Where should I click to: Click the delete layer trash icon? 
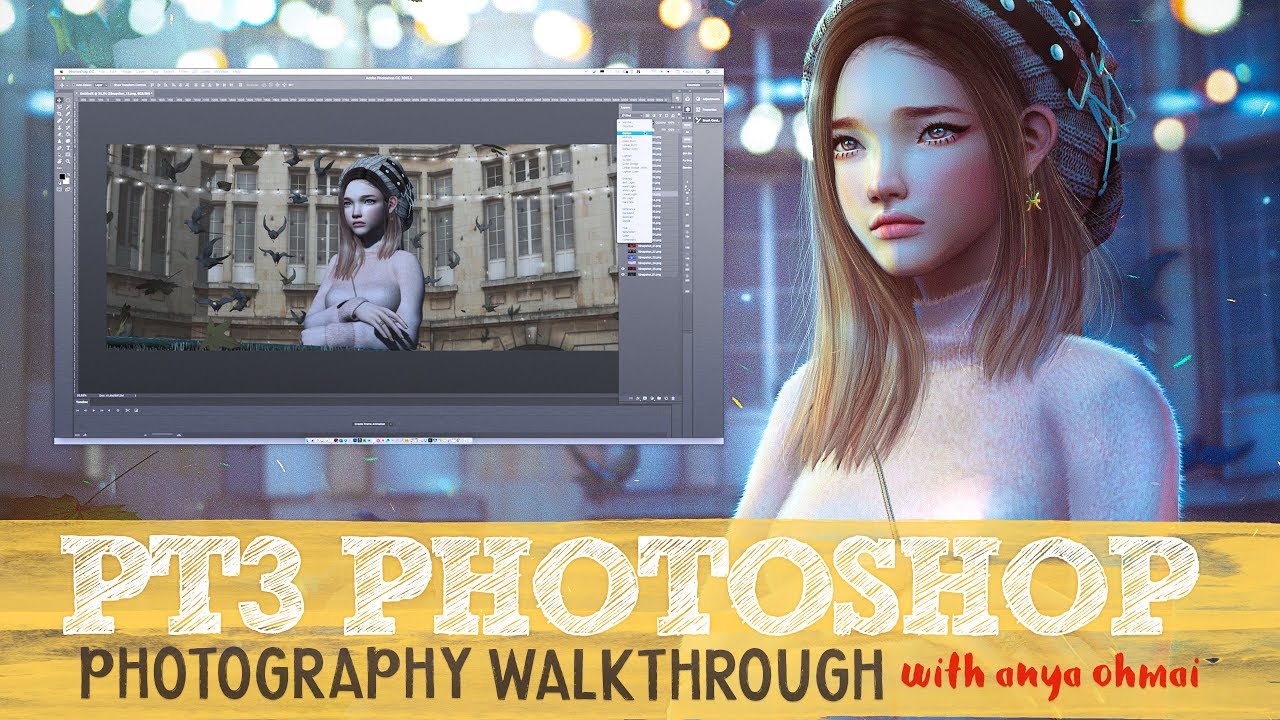[673, 398]
